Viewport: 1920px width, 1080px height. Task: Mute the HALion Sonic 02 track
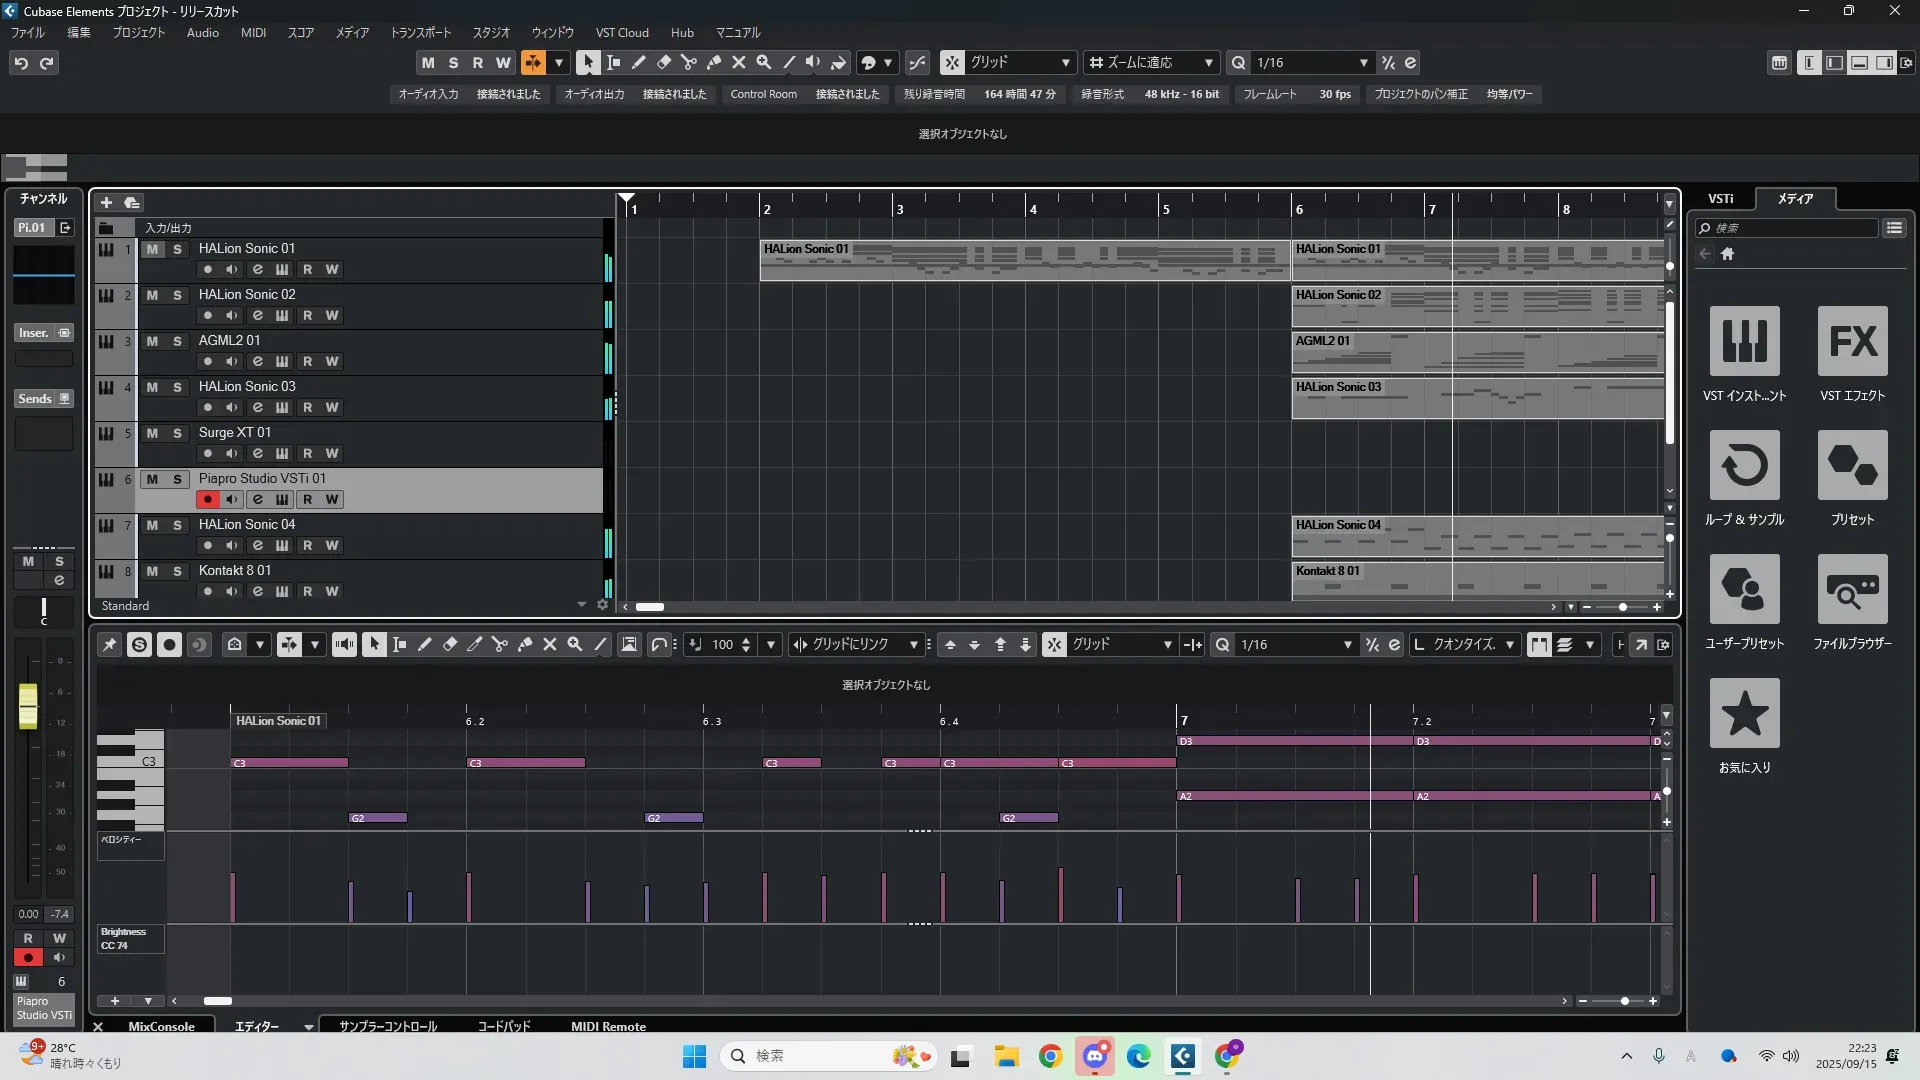152,295
